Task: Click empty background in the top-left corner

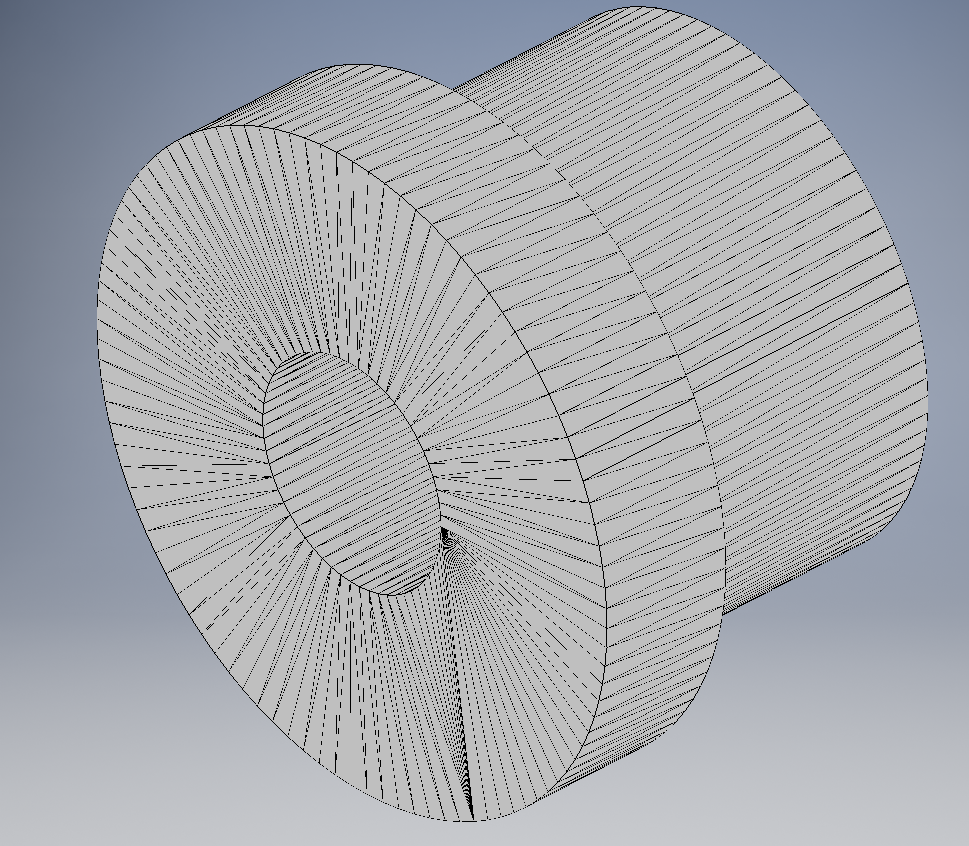Action: coord(40,40)
